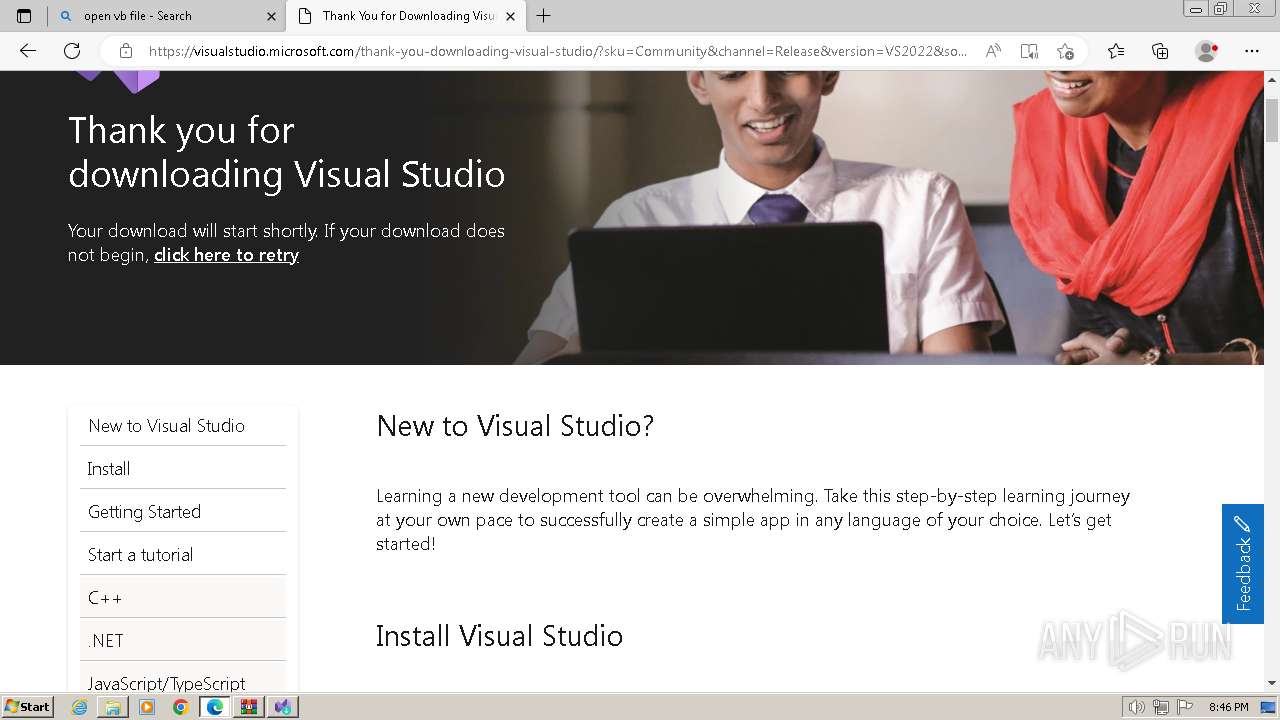The height and width of the screenshot is (720, 1280).
Task: Go back to the previous page
Action: click(x=28, y=51)
